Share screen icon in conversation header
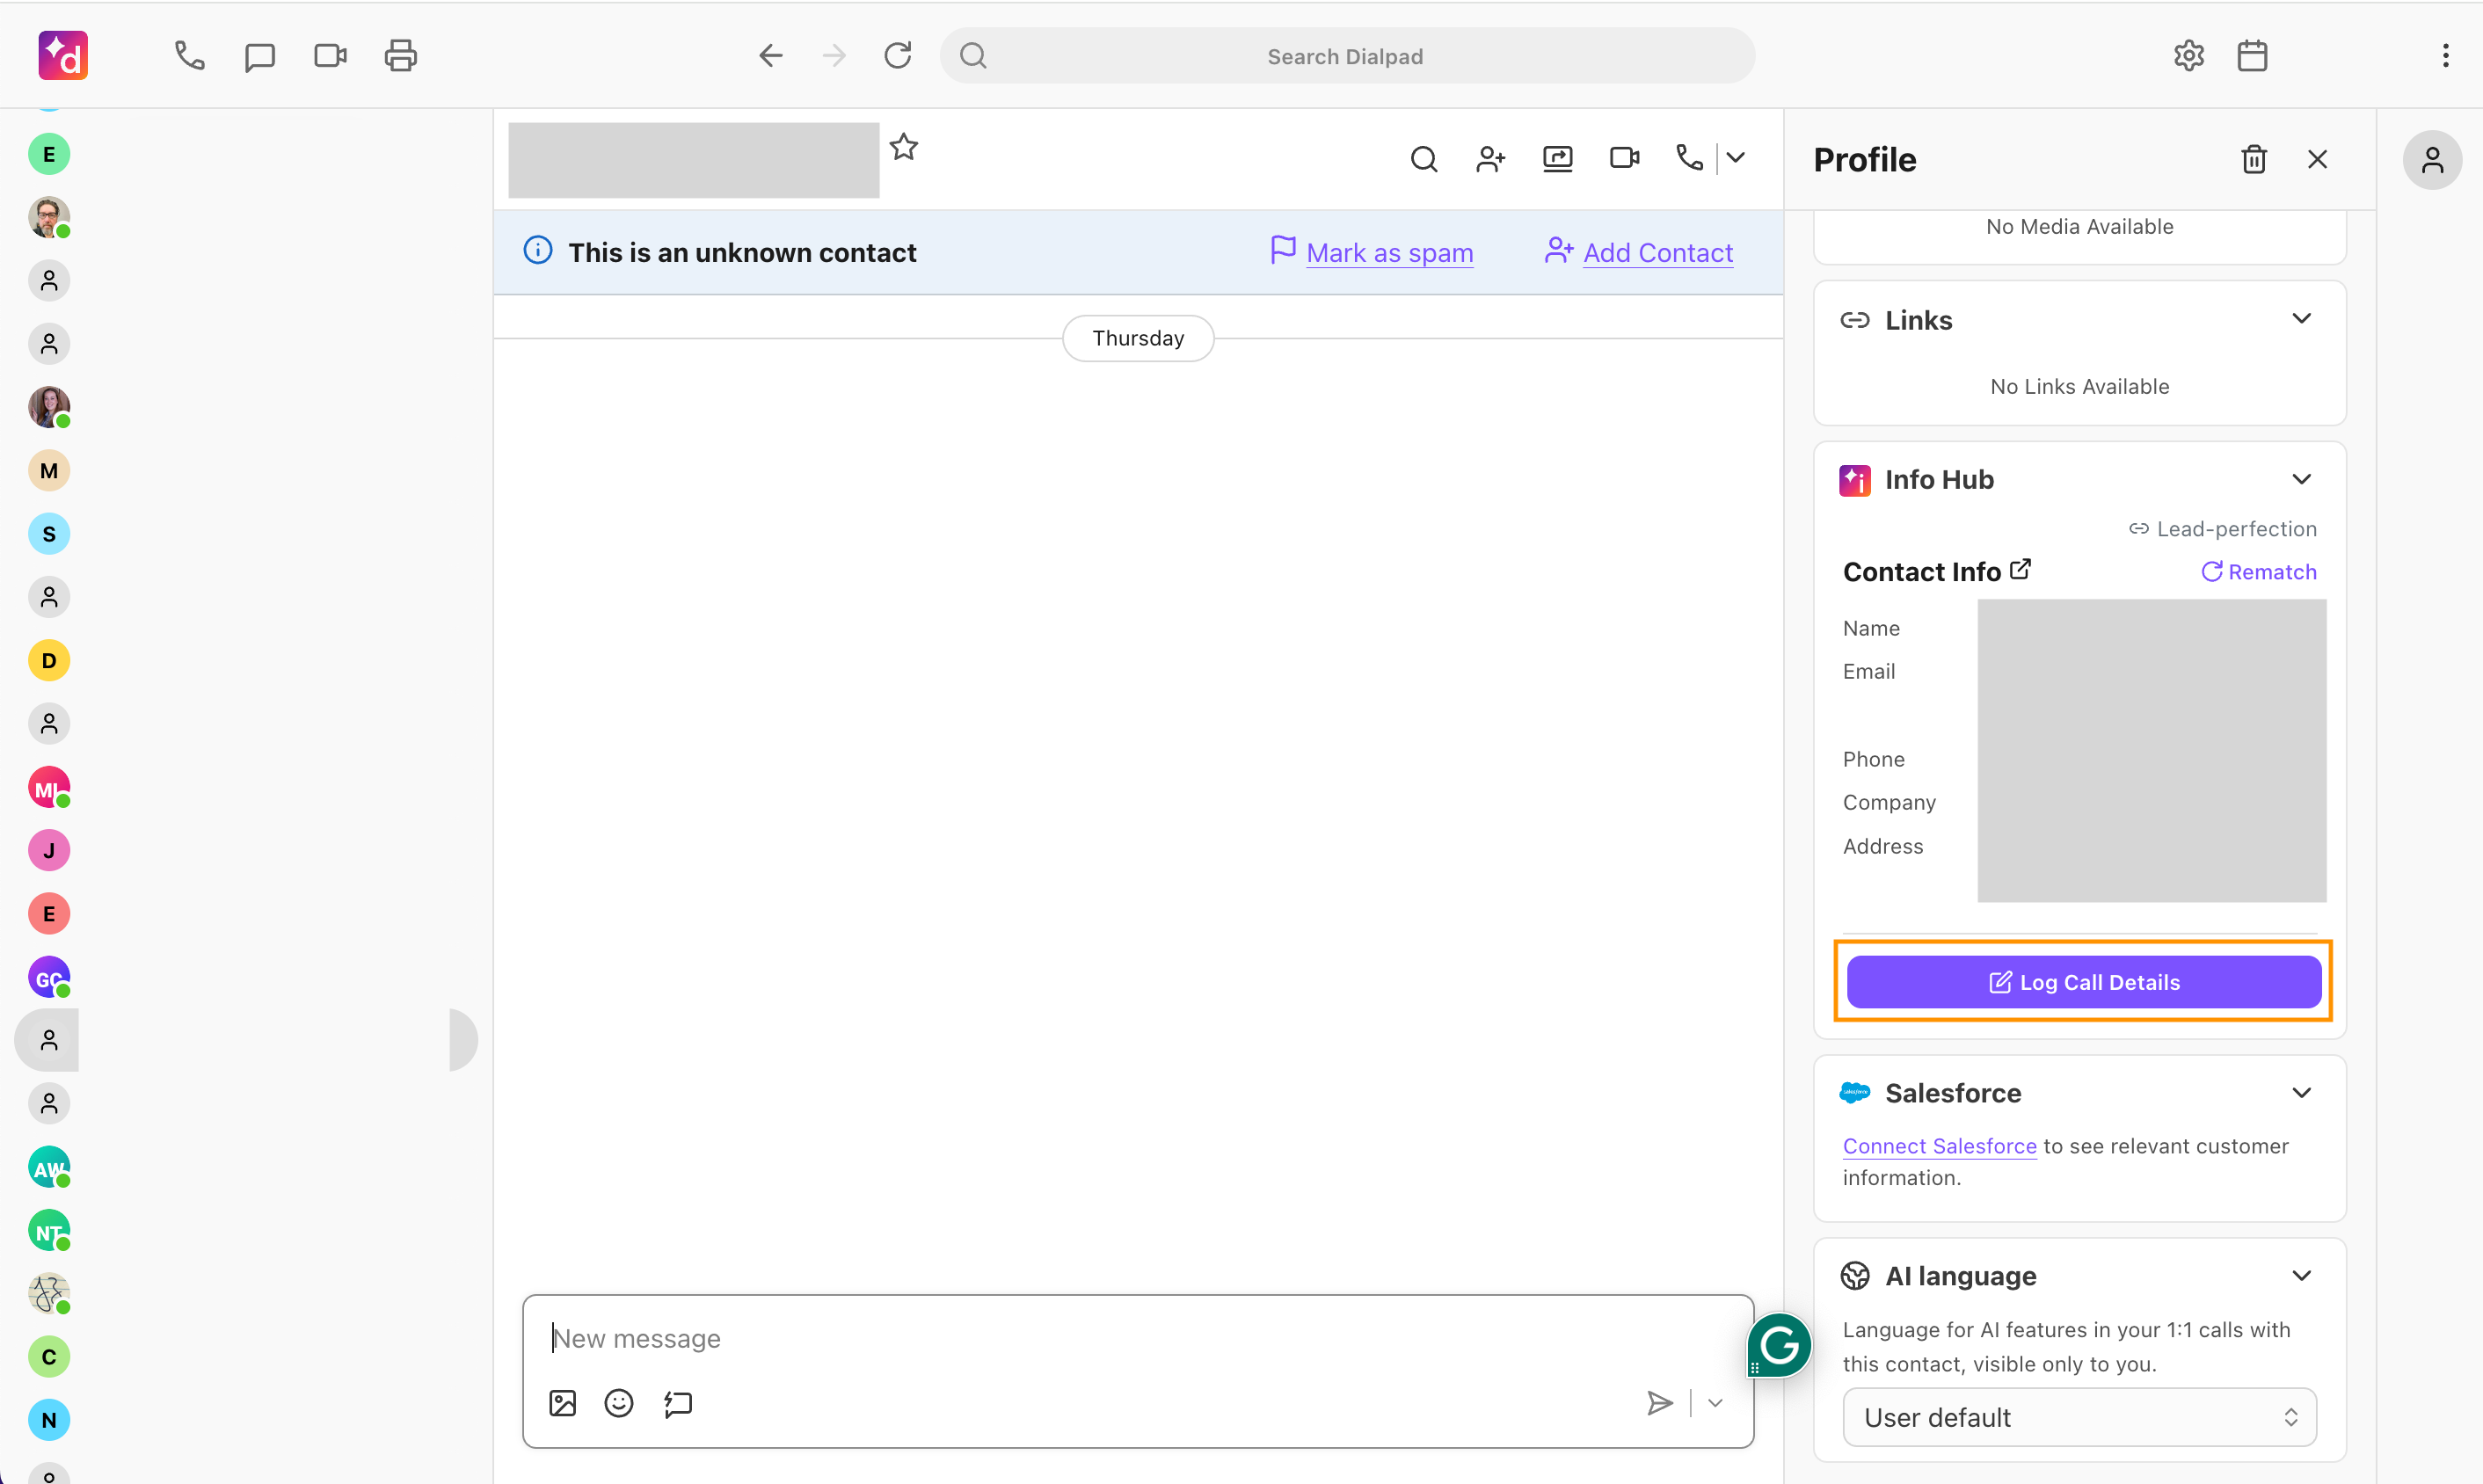Viewport: 2483px width, 1484px height. point(1558,159)
